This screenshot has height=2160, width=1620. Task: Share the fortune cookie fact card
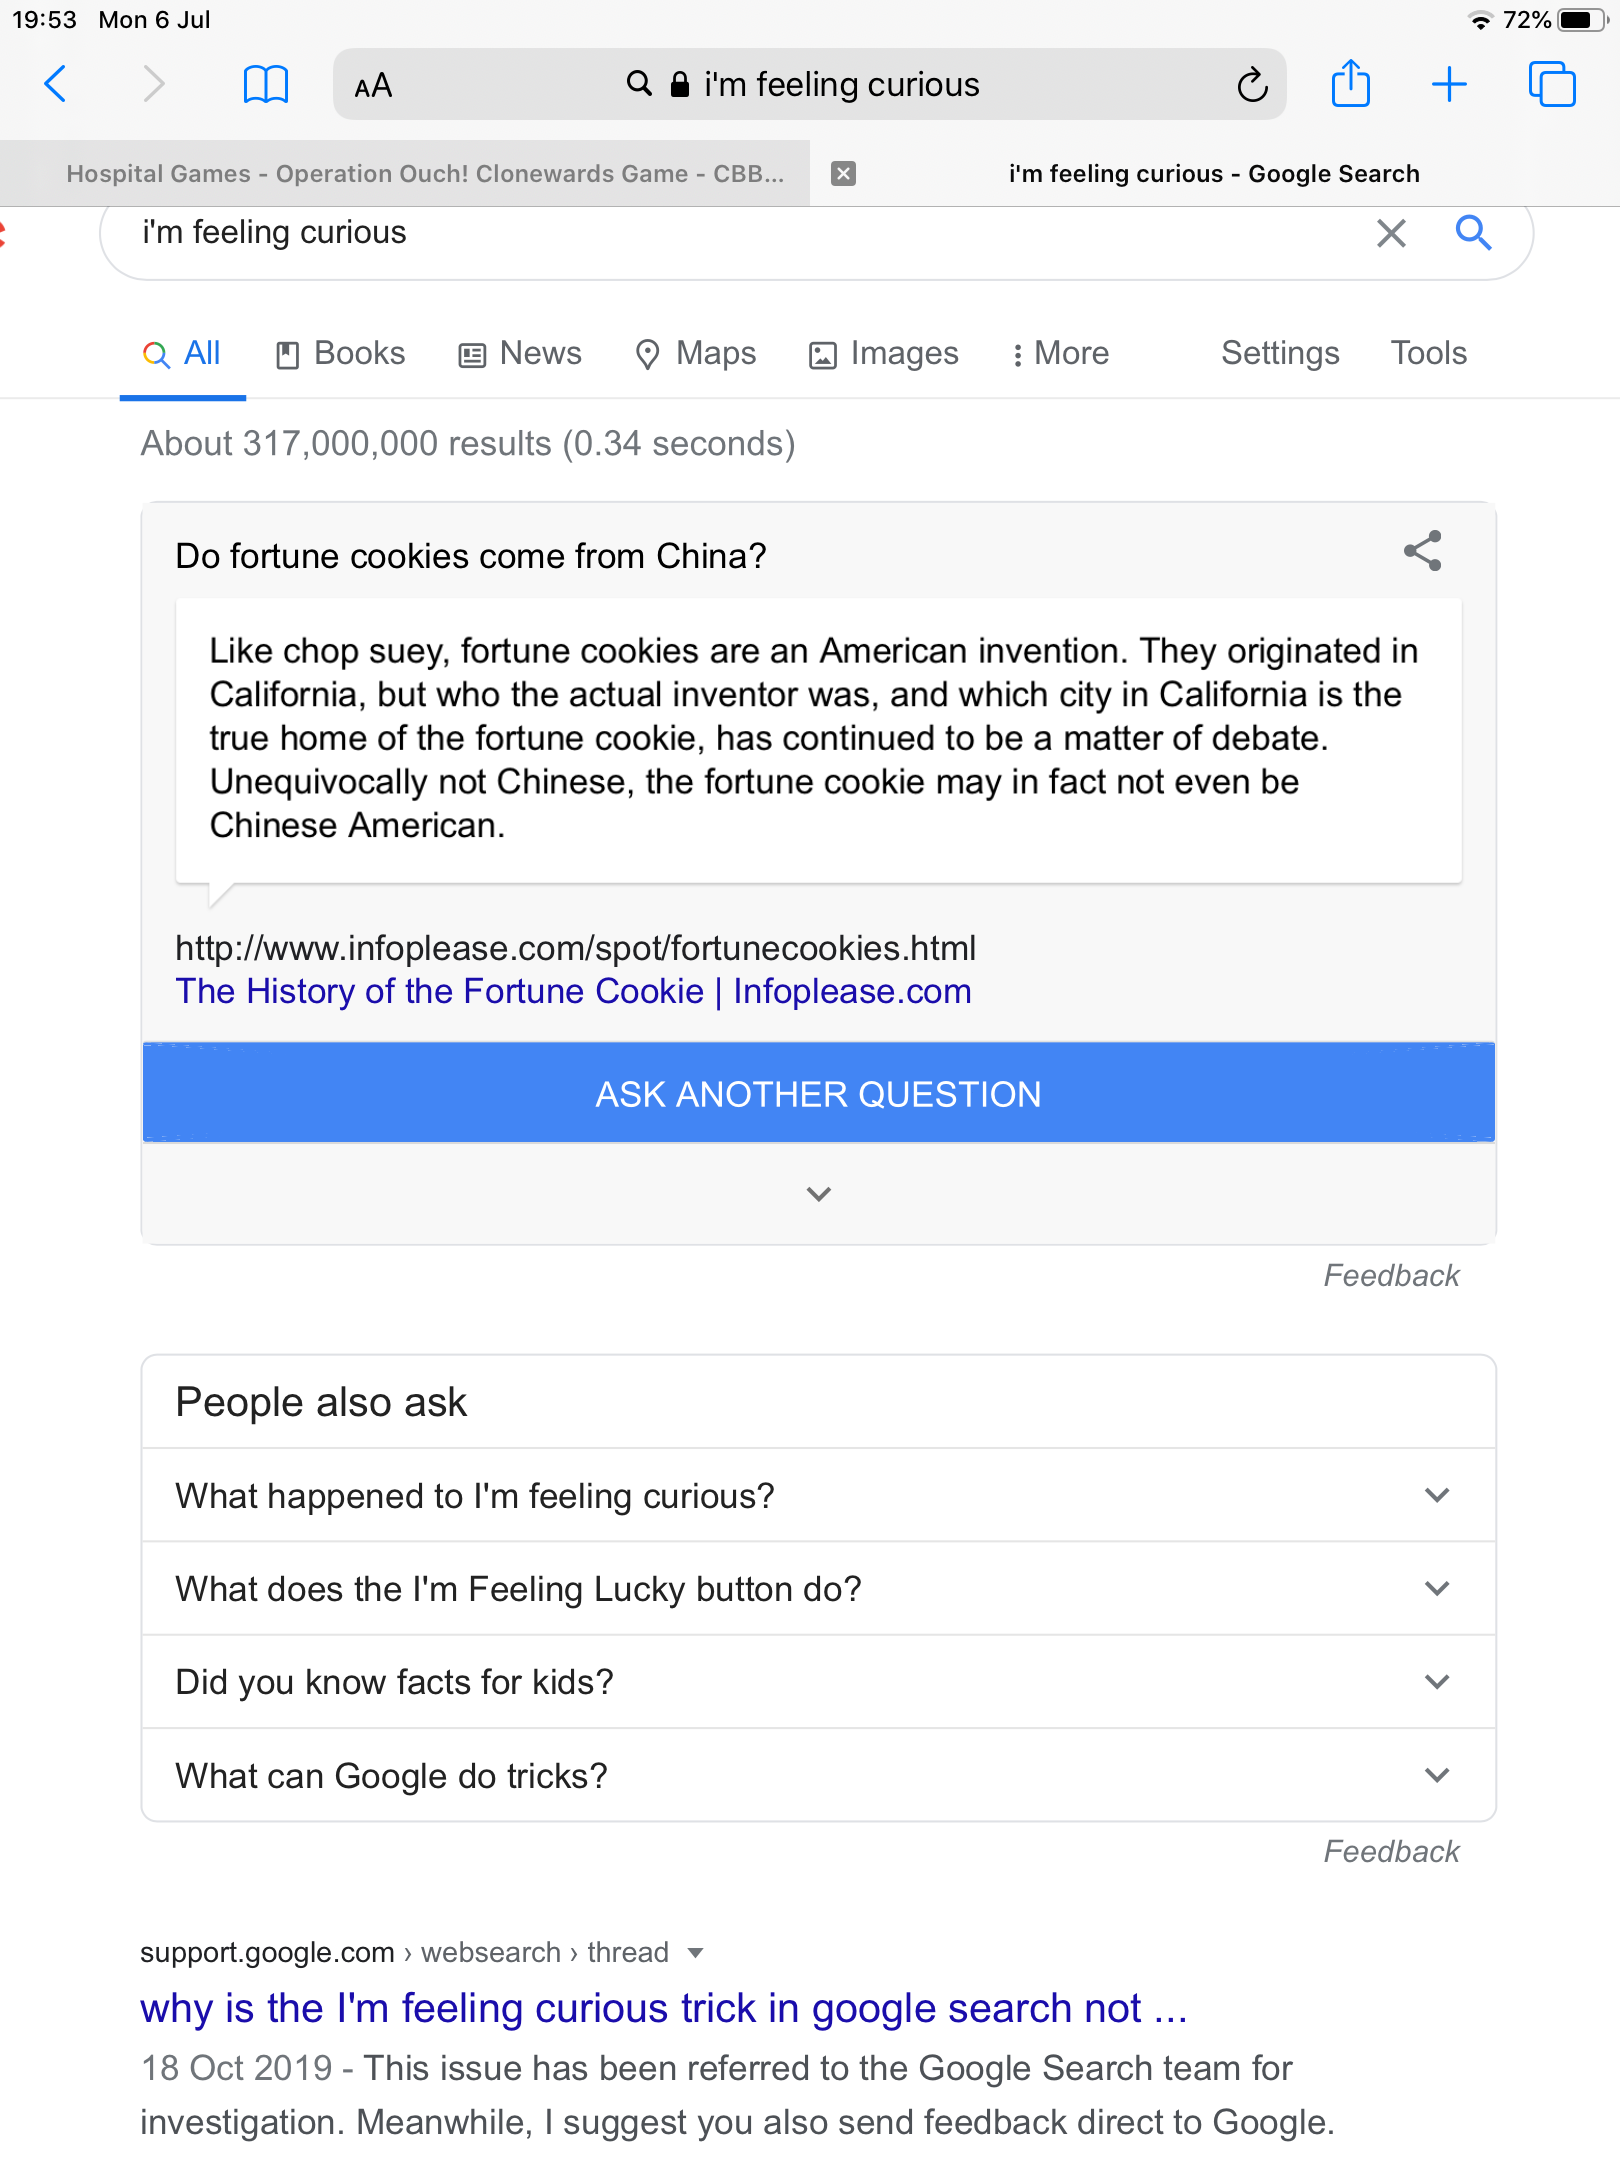click(1422, 551)
